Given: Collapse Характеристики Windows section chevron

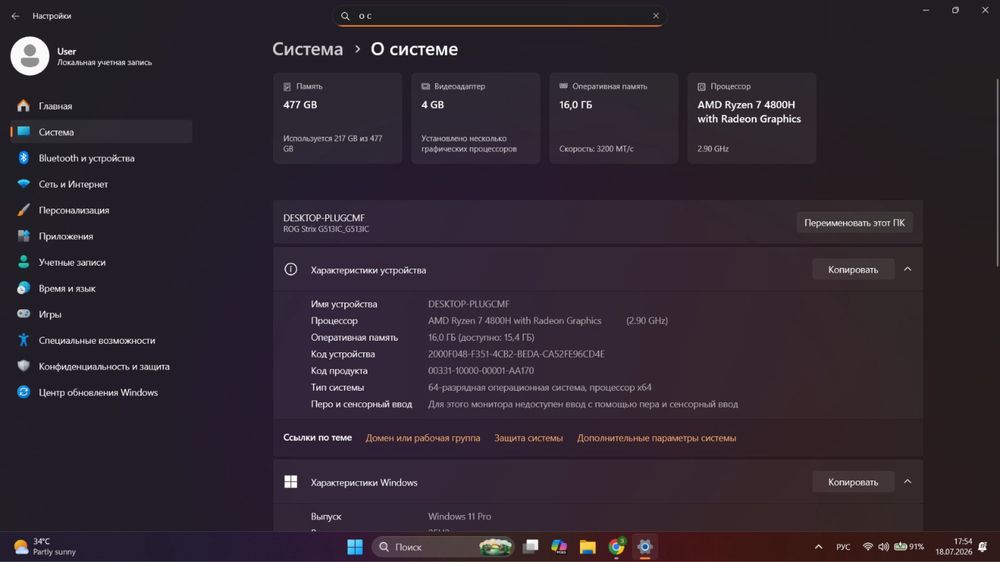Looking at the screenshot, I should [x=908, y=482].
